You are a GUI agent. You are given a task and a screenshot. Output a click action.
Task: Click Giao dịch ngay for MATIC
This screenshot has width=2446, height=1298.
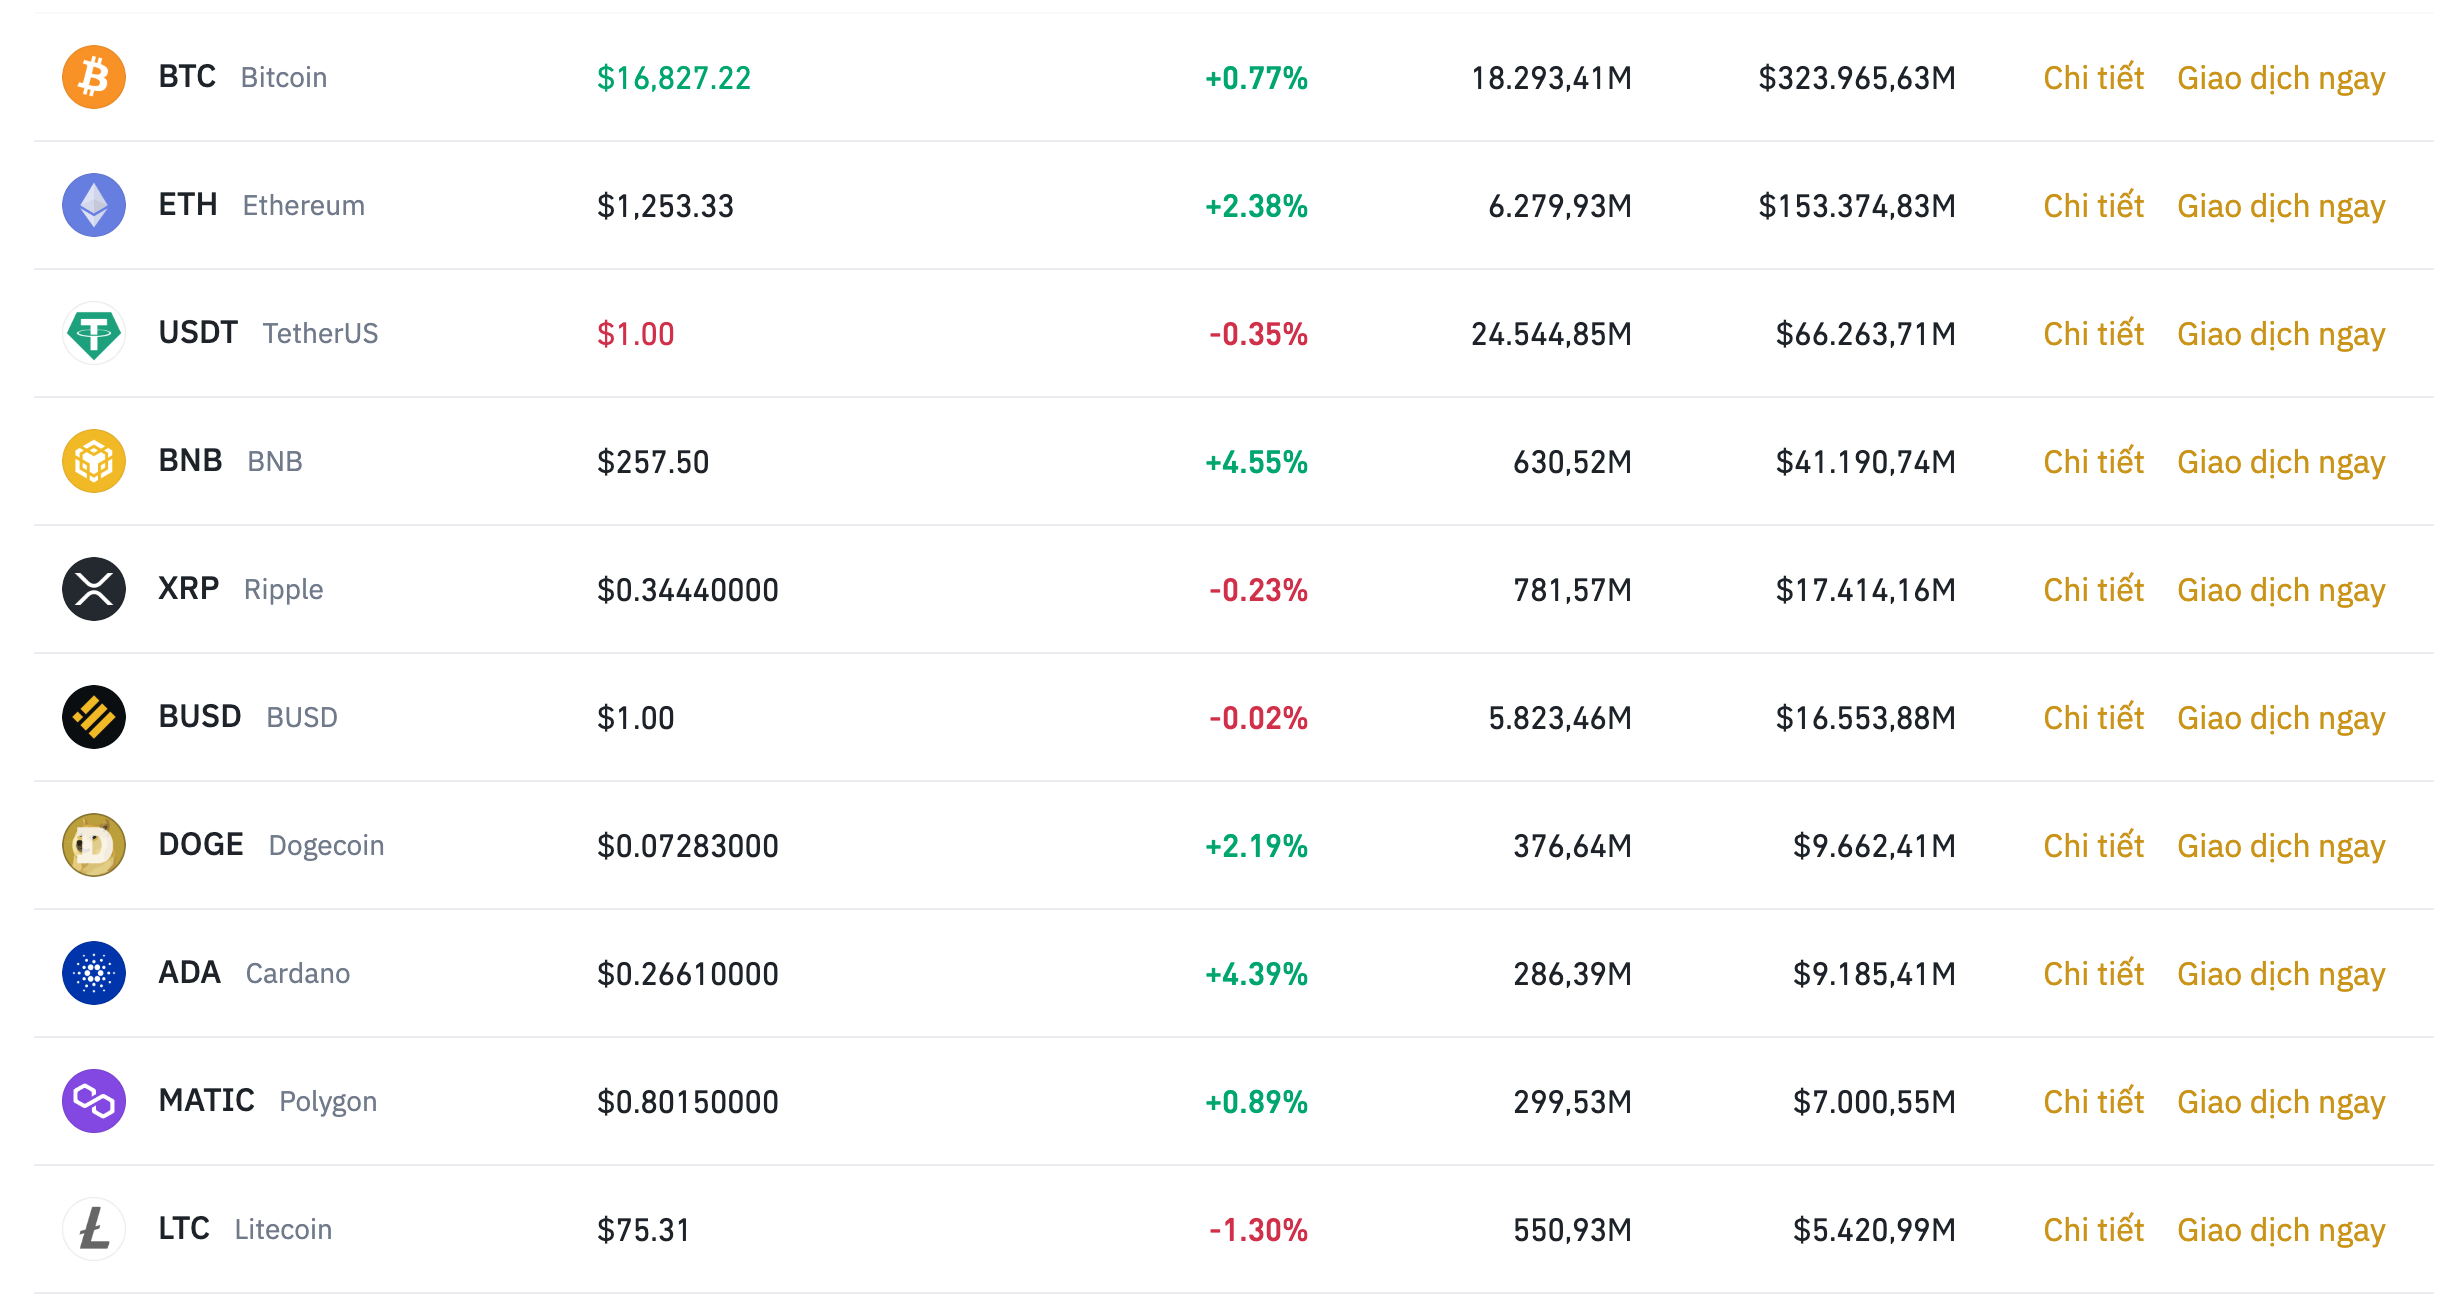point(2281,1103)
